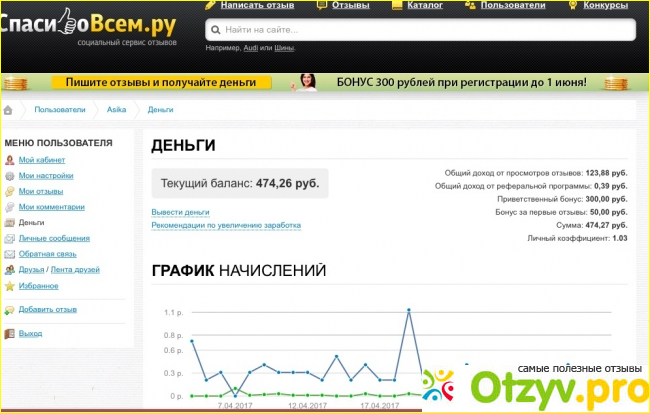Click the envelope icon beside Обратная связь
650x413 pixels.
10,254
